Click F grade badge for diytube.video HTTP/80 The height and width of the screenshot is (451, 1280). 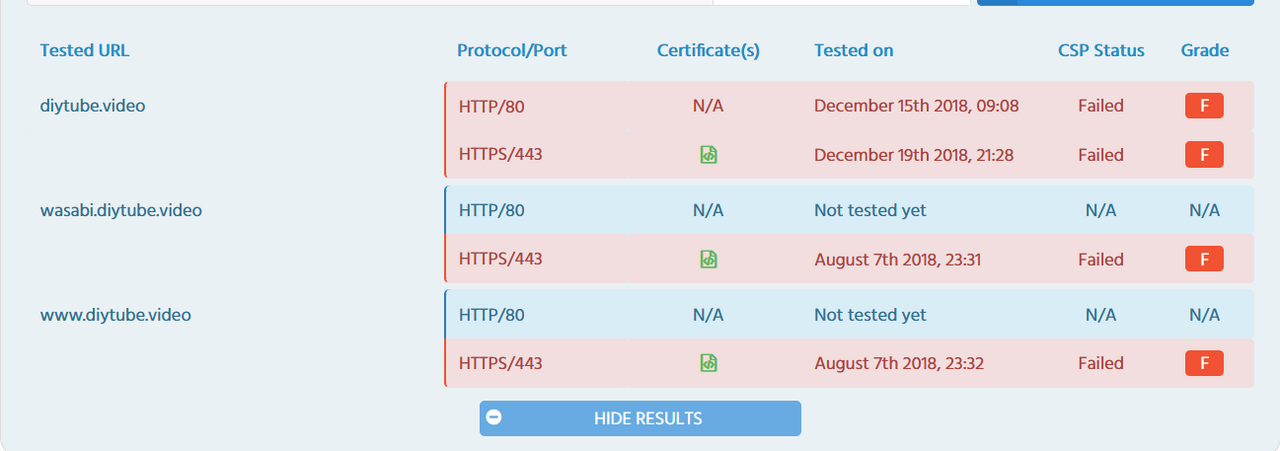click(x=1204, y=106)
